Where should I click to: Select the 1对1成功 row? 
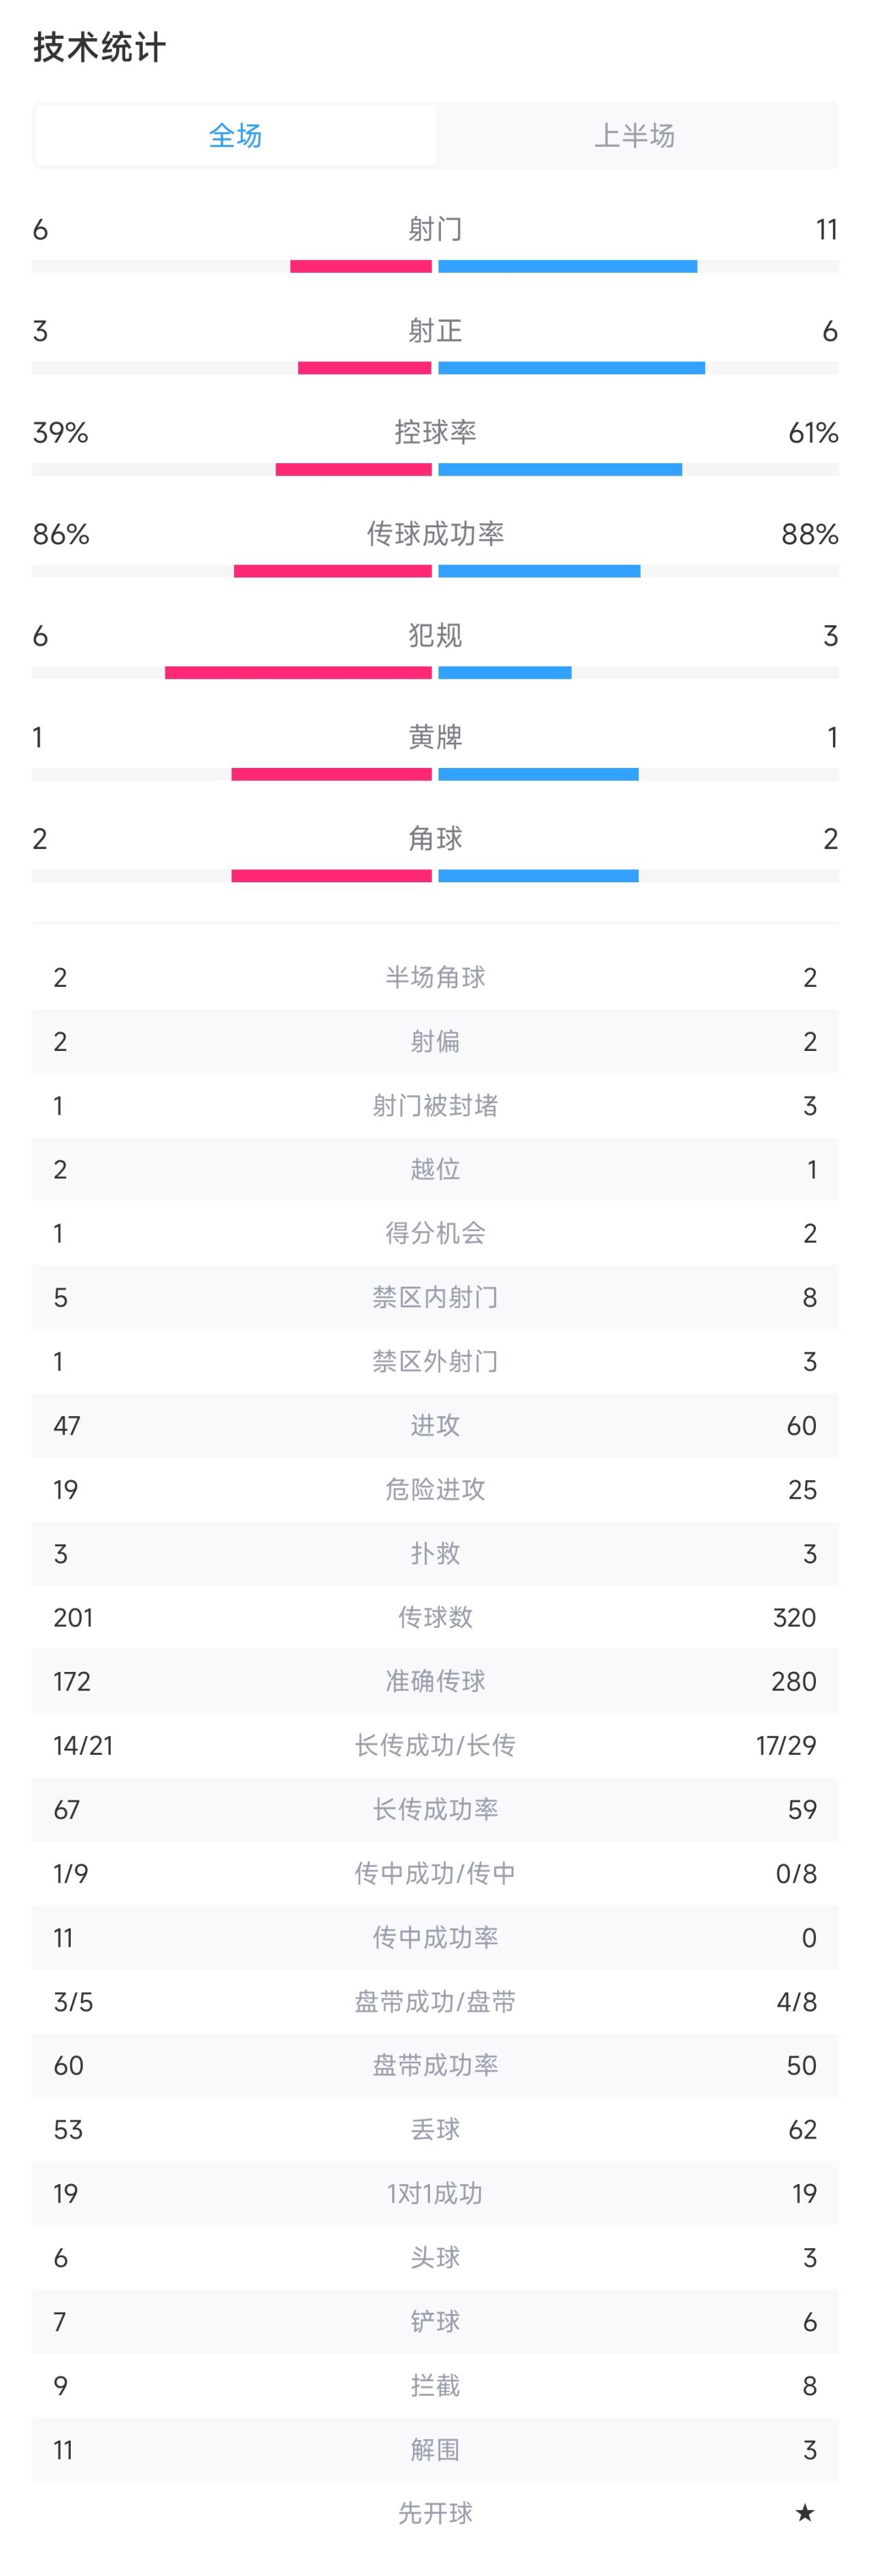point(435,2193)
